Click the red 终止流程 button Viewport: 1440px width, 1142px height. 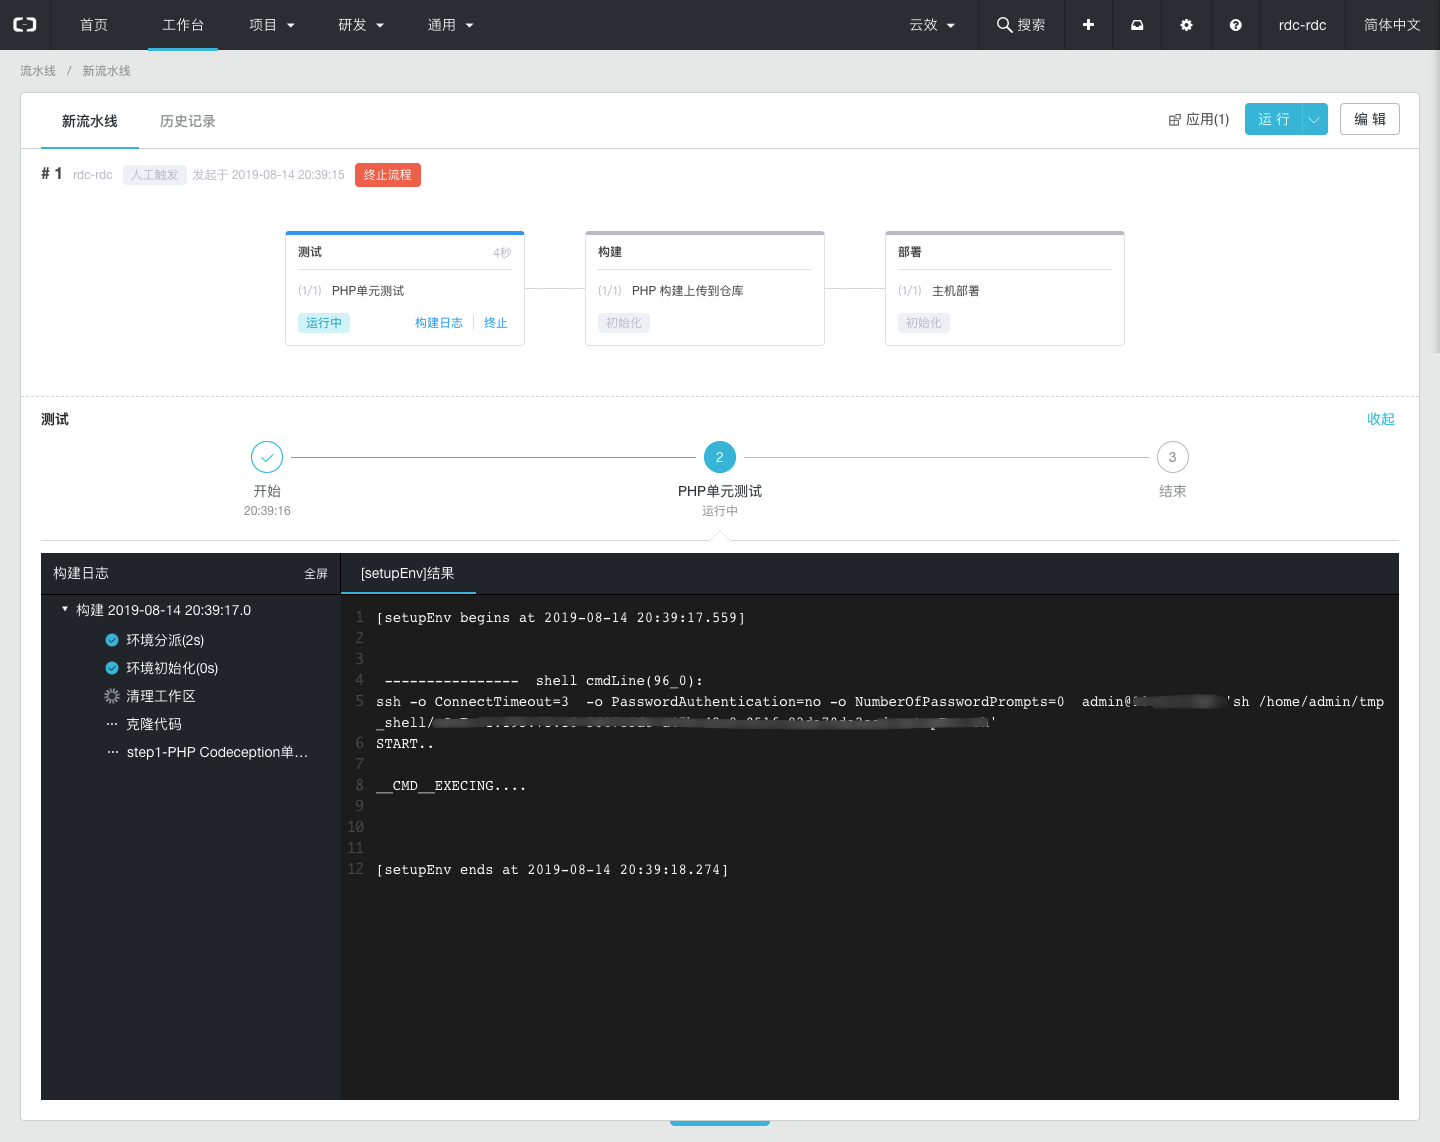tap(388, 175)
